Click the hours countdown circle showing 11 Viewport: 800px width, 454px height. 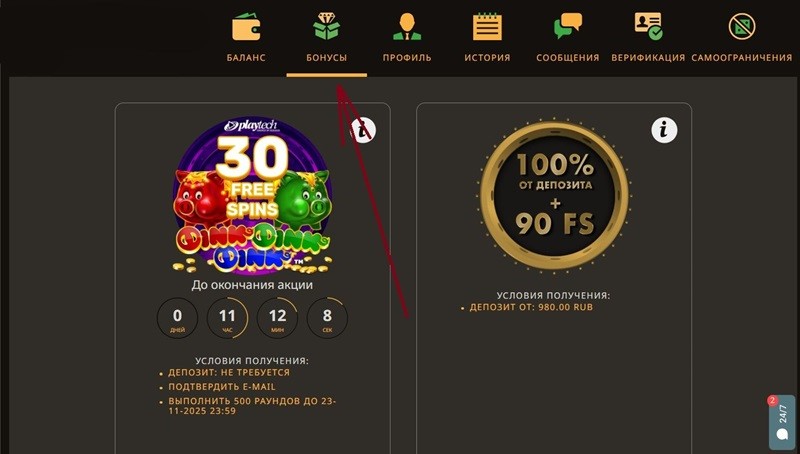[228, 318]
